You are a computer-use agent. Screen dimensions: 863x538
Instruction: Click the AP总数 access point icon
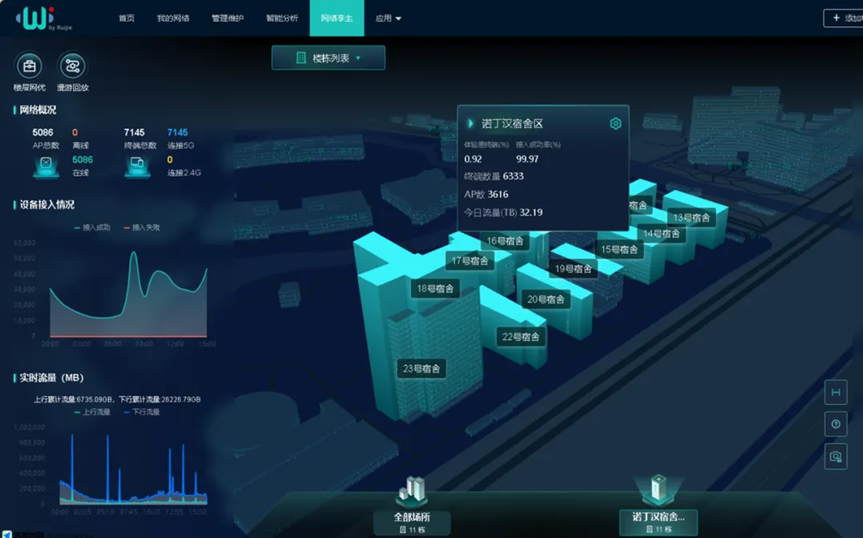pyautogui.click(x=45, y=166)
